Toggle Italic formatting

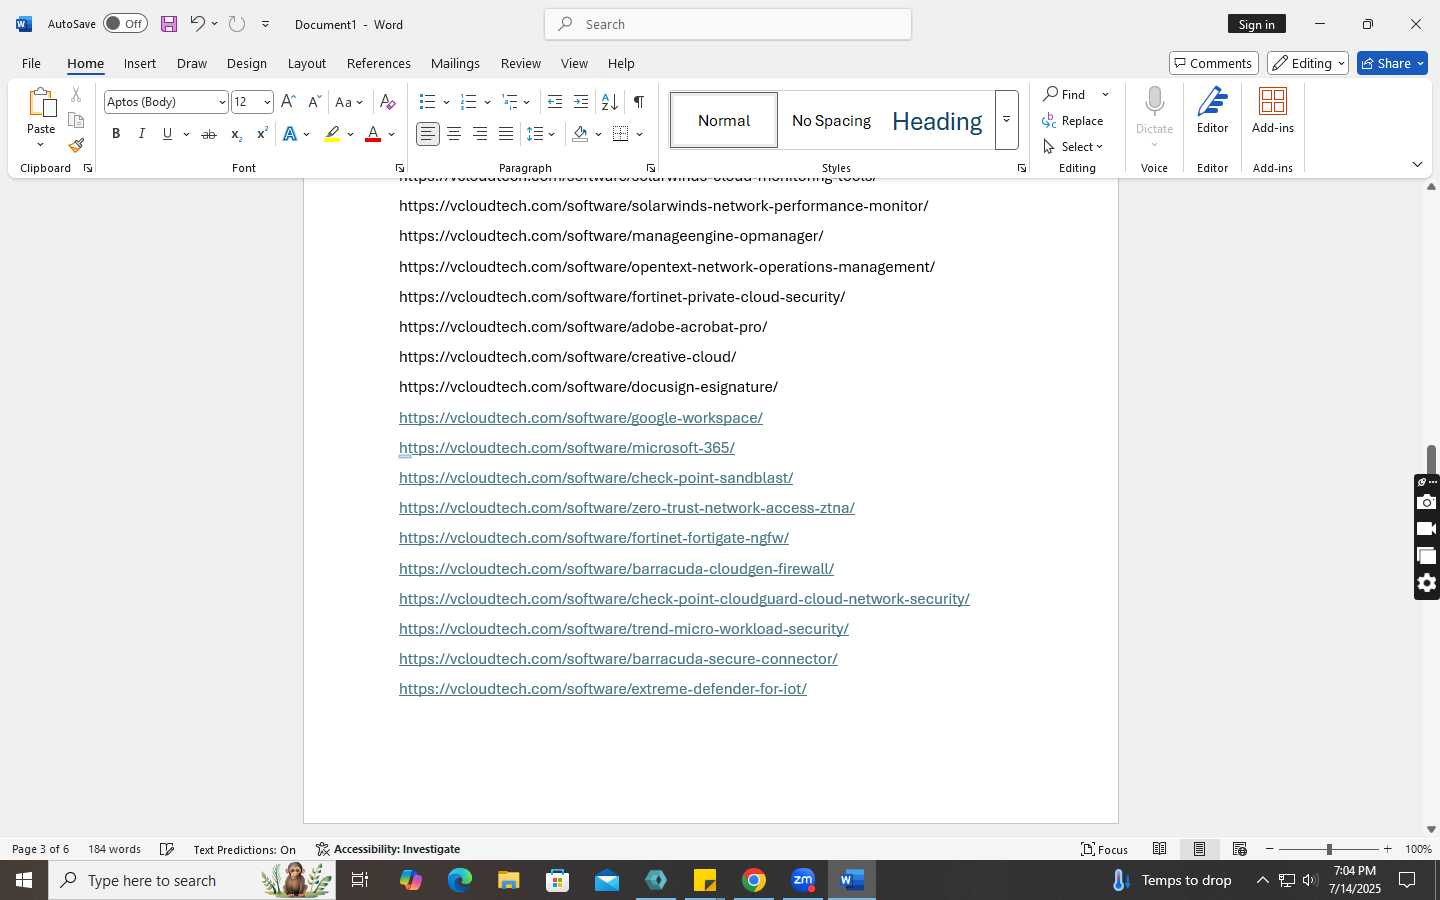[x=142, y=134]
